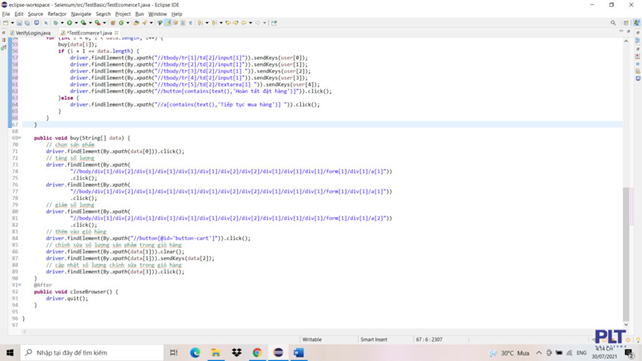Toggle the Java editor breadcrumb
Screen dimensions: 642x361
(x=160, y=23)
